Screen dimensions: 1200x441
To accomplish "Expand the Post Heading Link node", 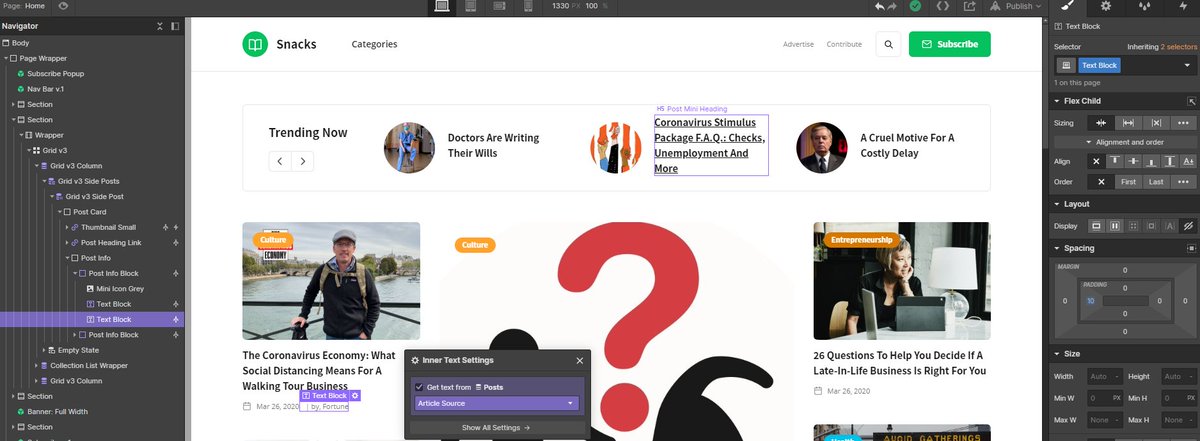I will coord(69,243).
